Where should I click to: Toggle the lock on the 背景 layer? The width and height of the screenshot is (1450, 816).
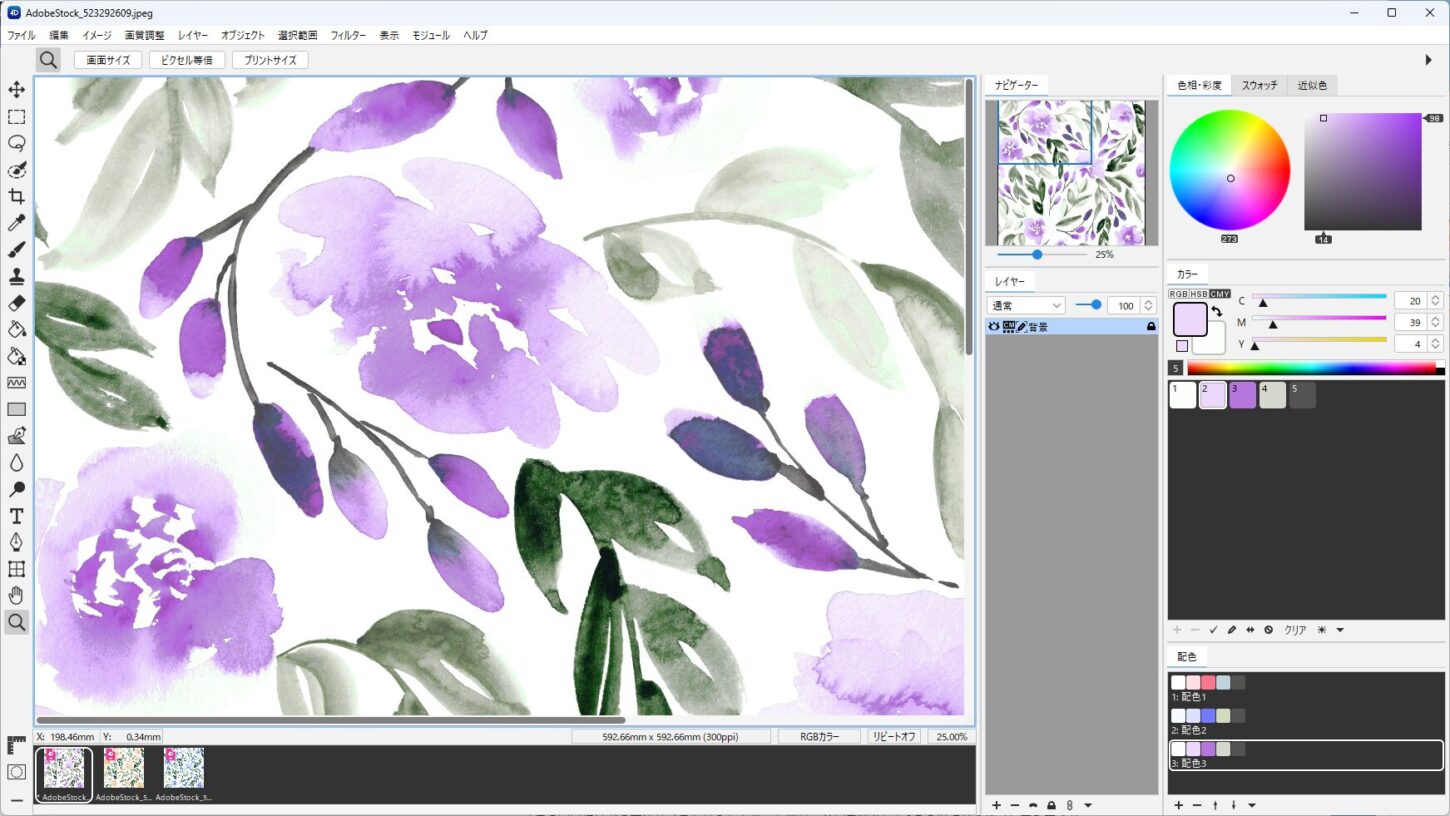(1151, 327)
